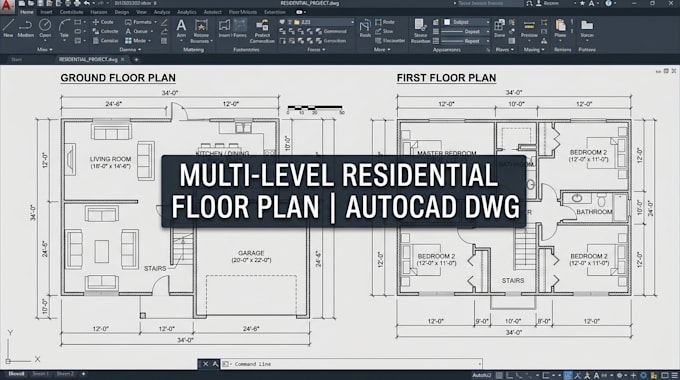Toggle ortho mode in the status bar
This screenshot has width=680, height=380.
(x=509, y=375)
